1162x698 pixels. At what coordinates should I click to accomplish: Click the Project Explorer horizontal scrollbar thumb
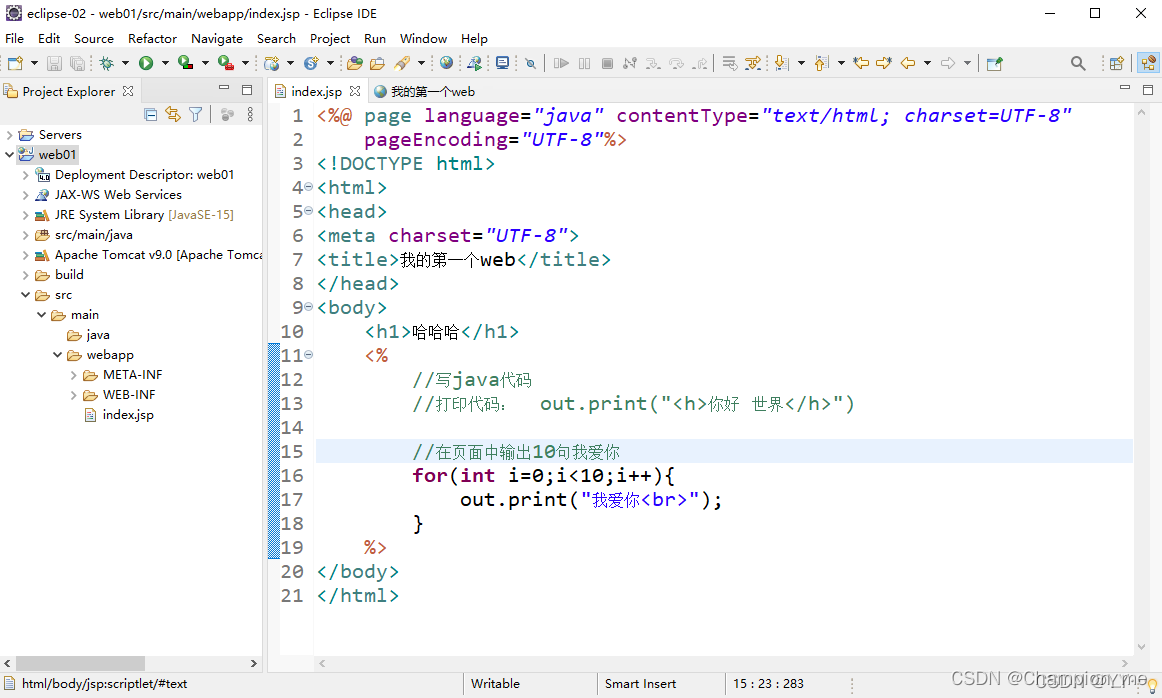(x=80, y=663)
